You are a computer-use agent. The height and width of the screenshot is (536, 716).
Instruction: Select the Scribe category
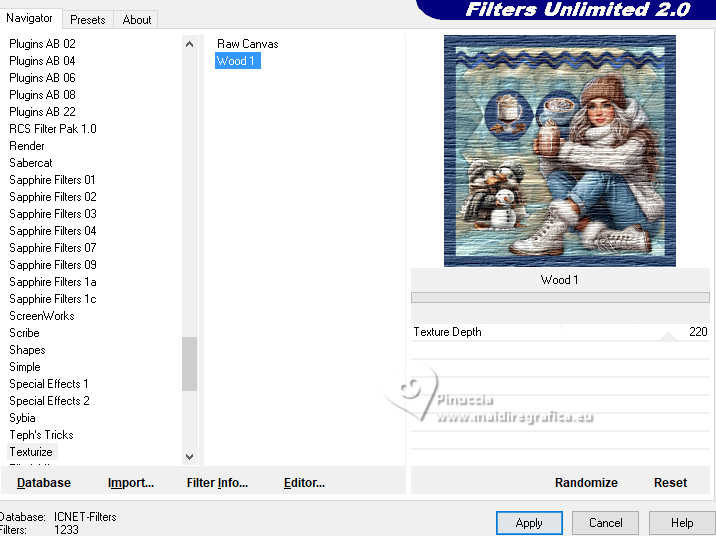tap(24, 333)
